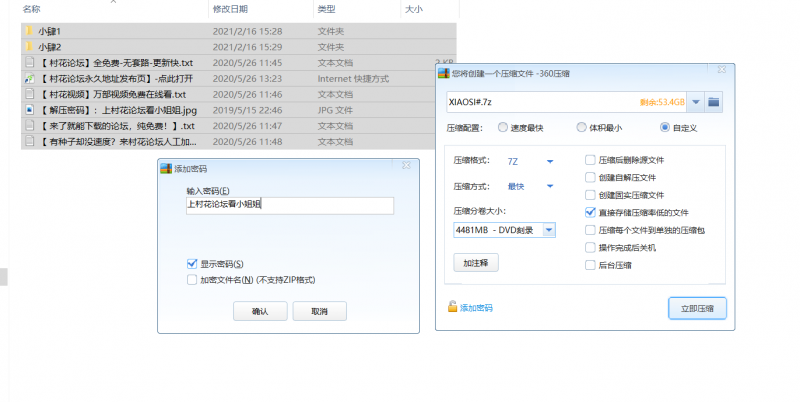Click the browse folder icon beside archive name
The height and width of the screenshot is (402, 800).
pos(713,101)
